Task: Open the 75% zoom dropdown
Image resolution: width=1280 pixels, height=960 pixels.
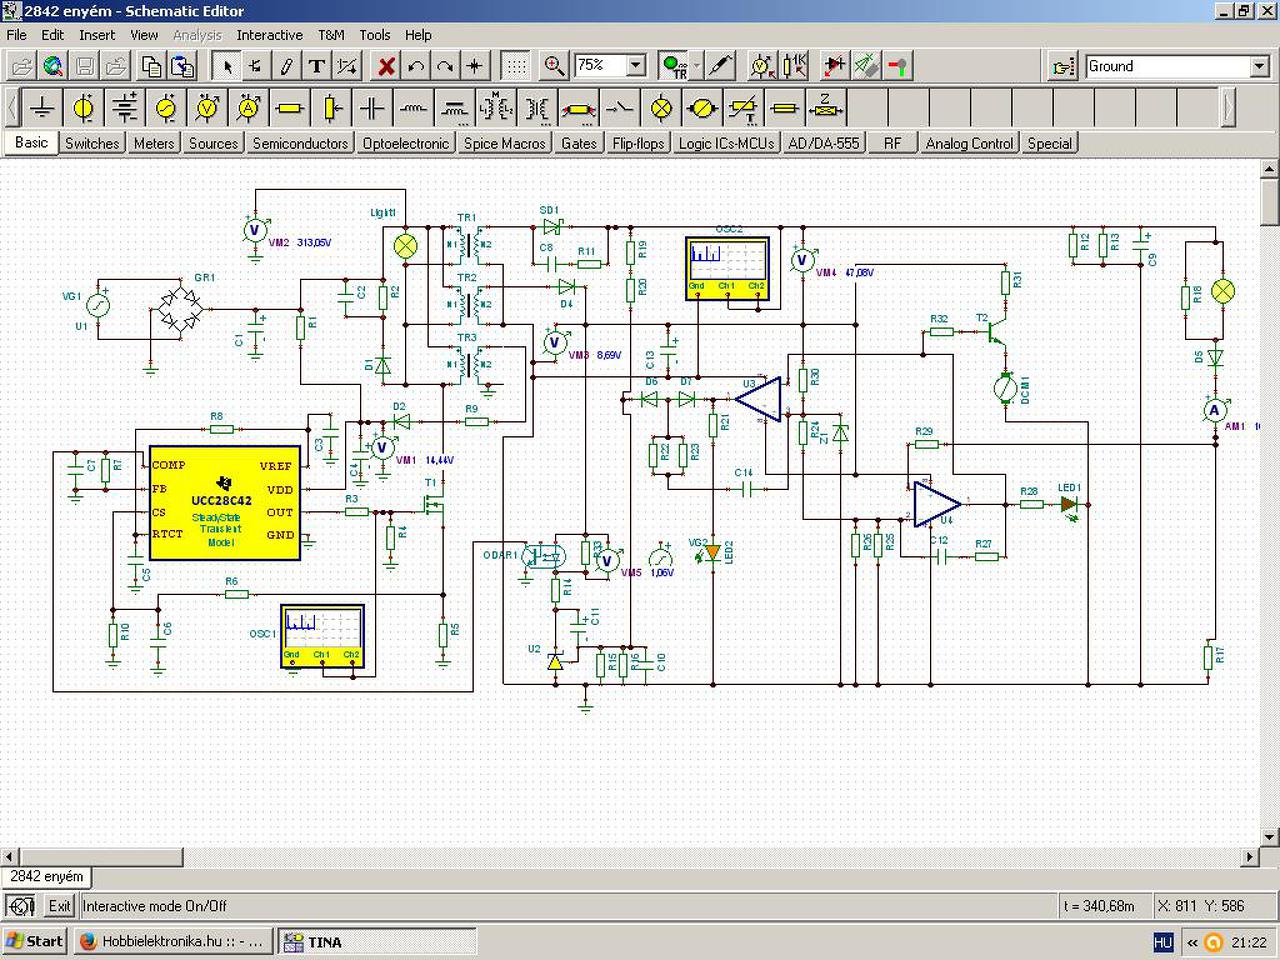Action: (x=636, y=66)
